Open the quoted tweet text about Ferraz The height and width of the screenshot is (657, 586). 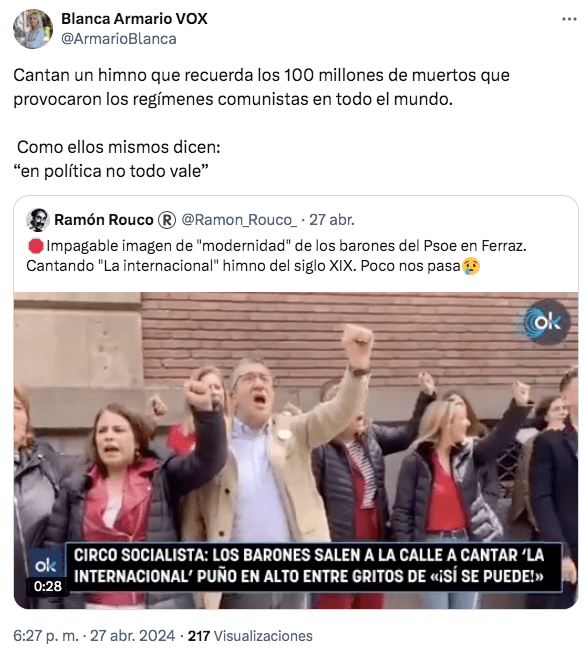tap(276, 256)
